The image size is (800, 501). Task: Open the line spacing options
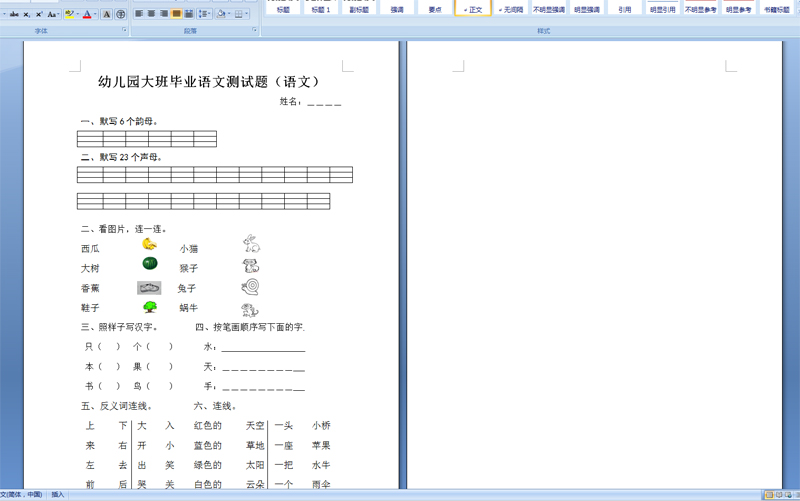tap(204, 14)
